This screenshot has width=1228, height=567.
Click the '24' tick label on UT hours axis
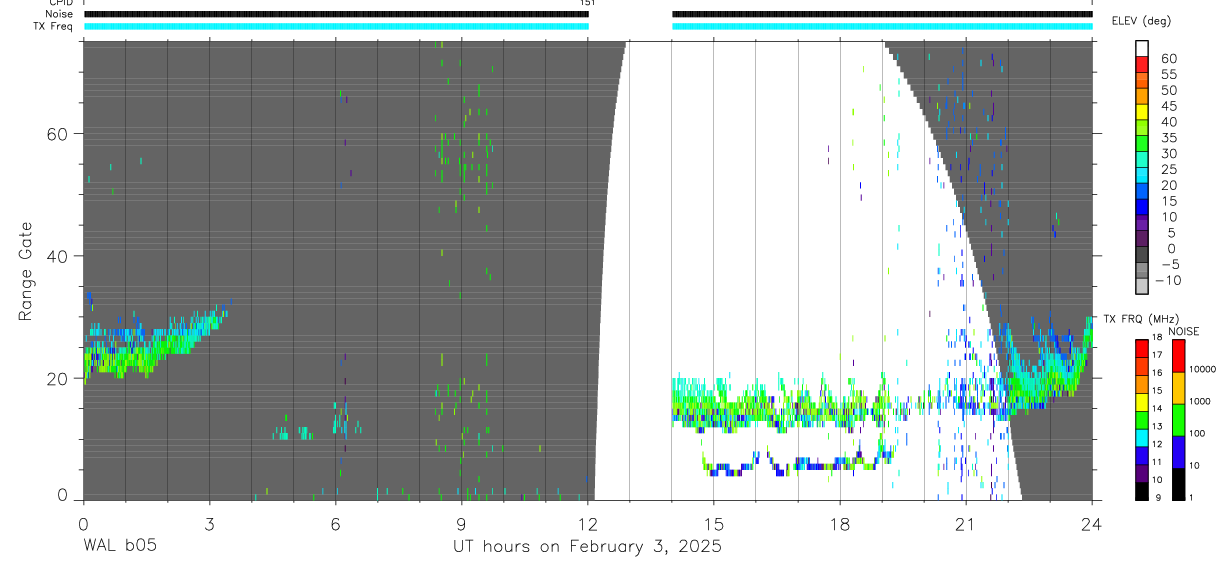(1092, 523)
